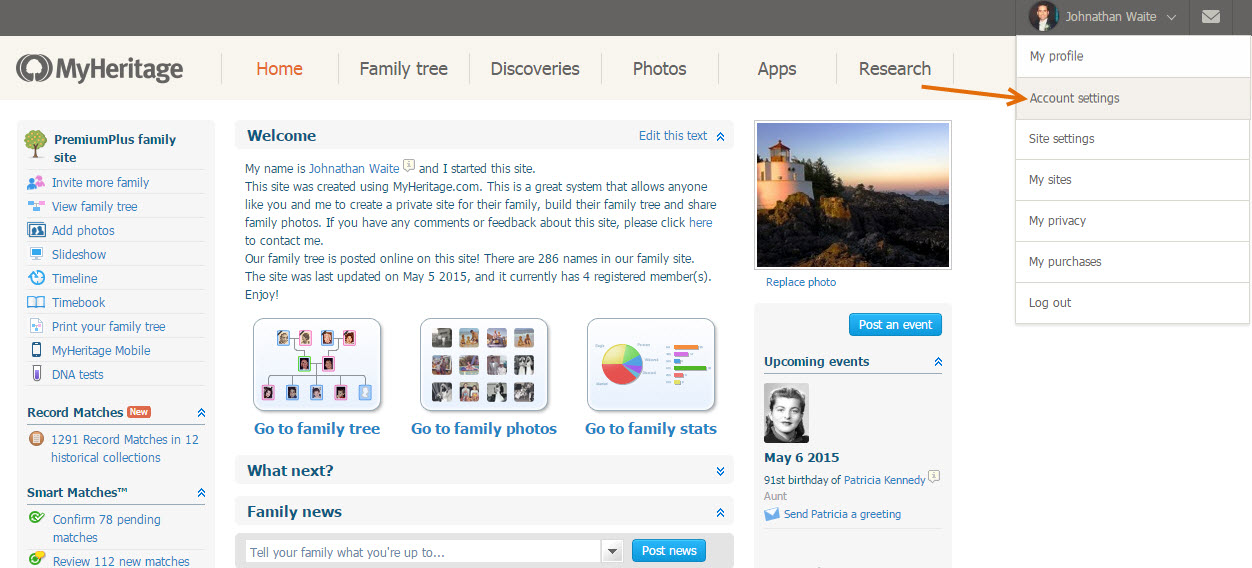Click the family tree chart icon
Viewport: 1252px width, 568px height.
click(317, 365)
